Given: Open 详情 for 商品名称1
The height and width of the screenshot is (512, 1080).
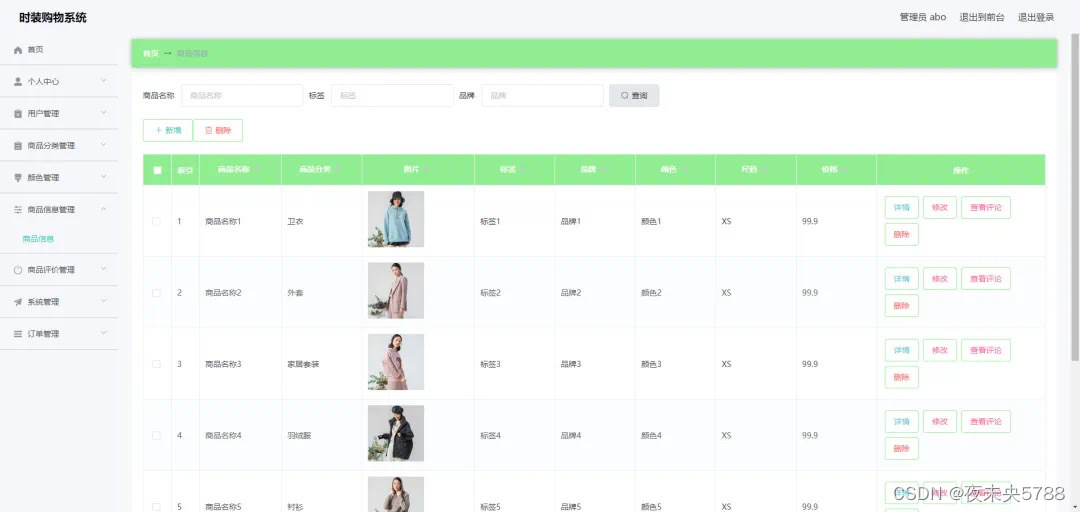Looking at the screenshot, I should pos(902,207).
